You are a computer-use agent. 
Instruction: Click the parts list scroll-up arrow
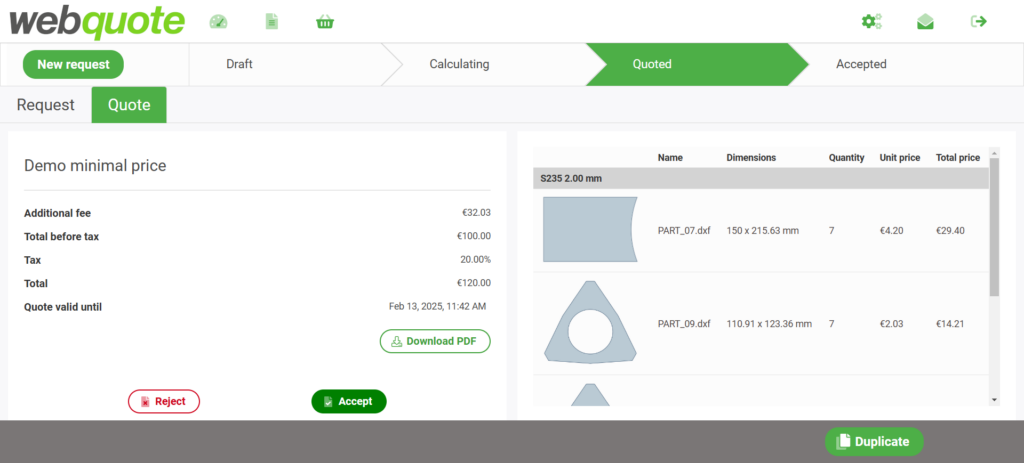coord(994,153)
